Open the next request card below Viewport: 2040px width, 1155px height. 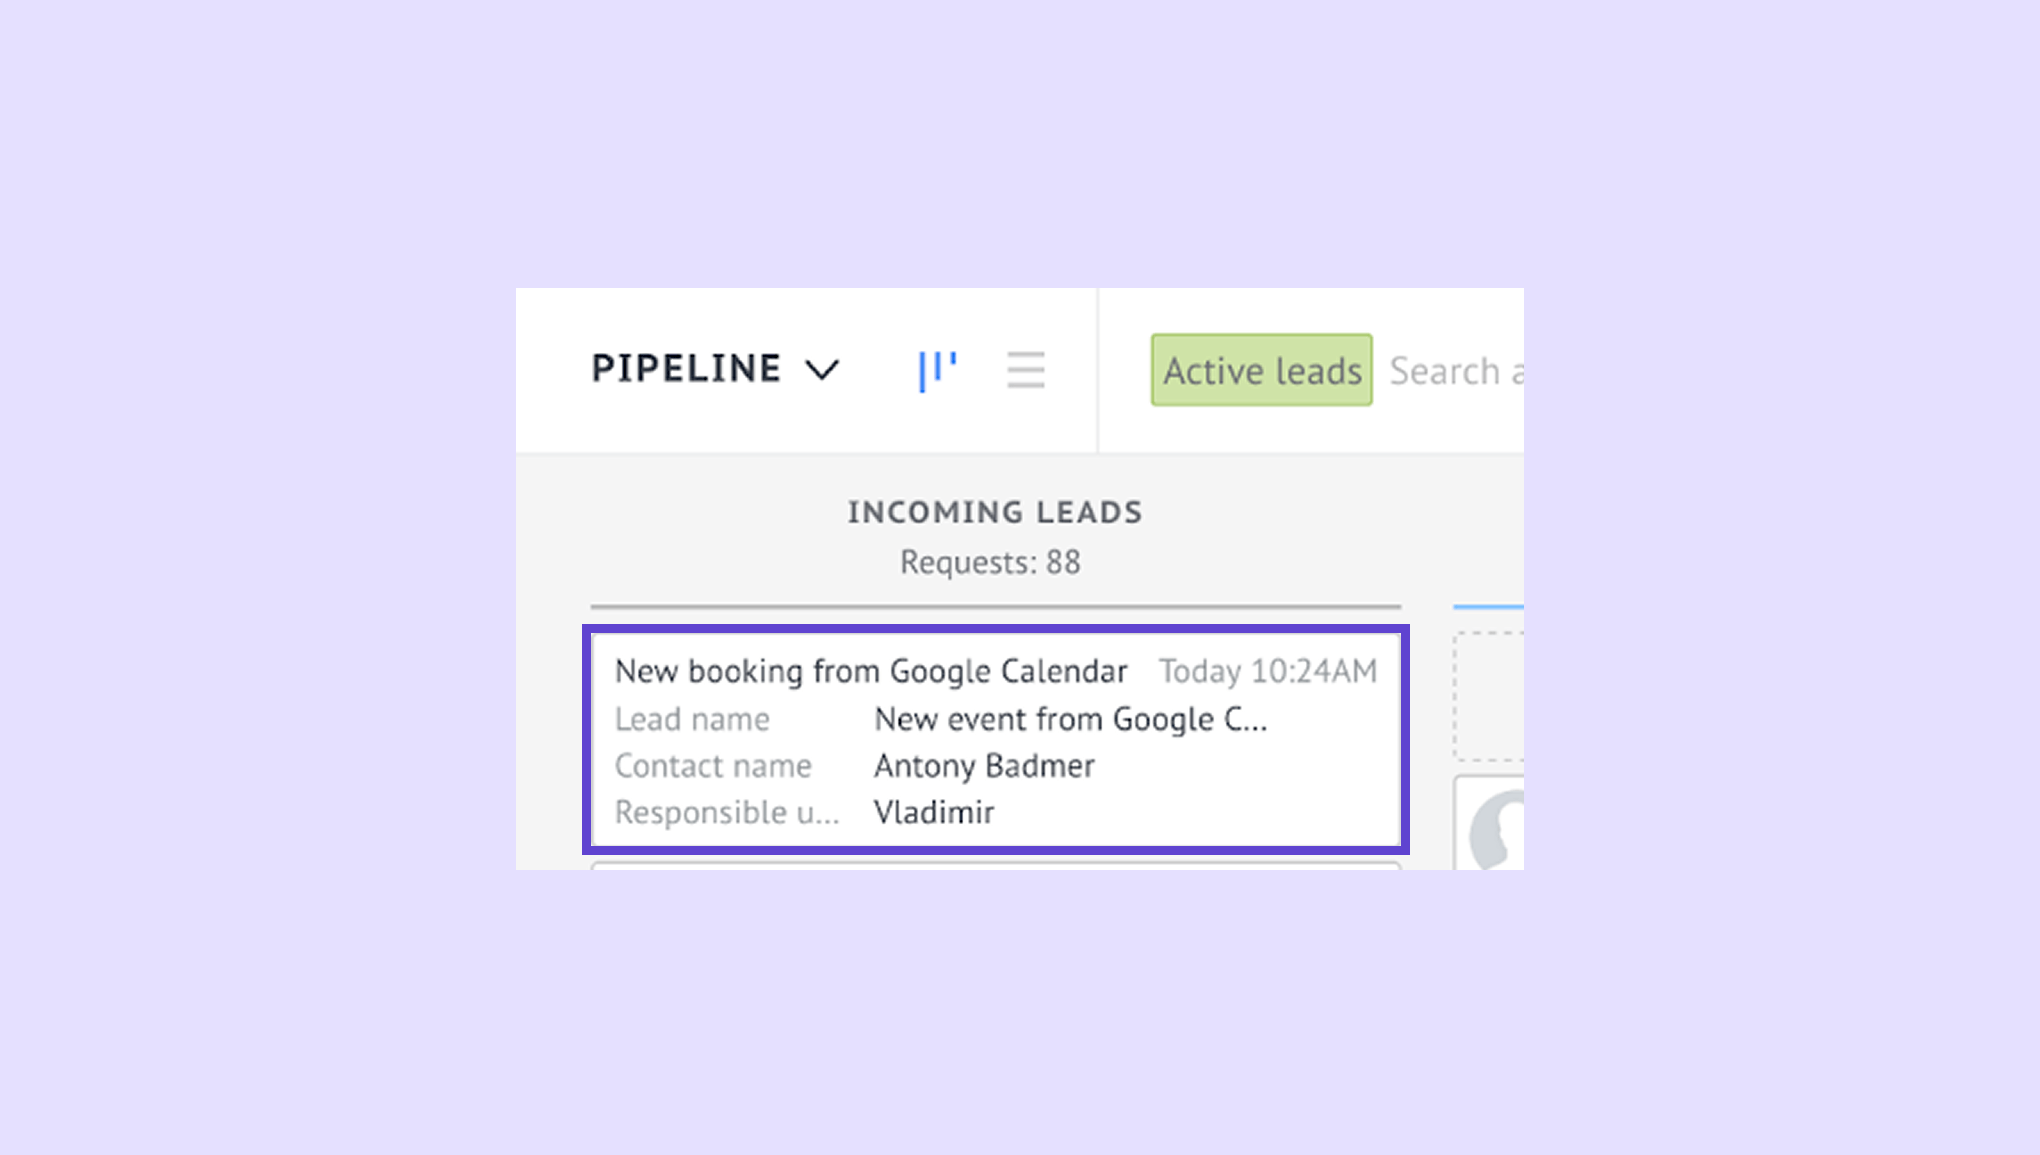[995, 866]
